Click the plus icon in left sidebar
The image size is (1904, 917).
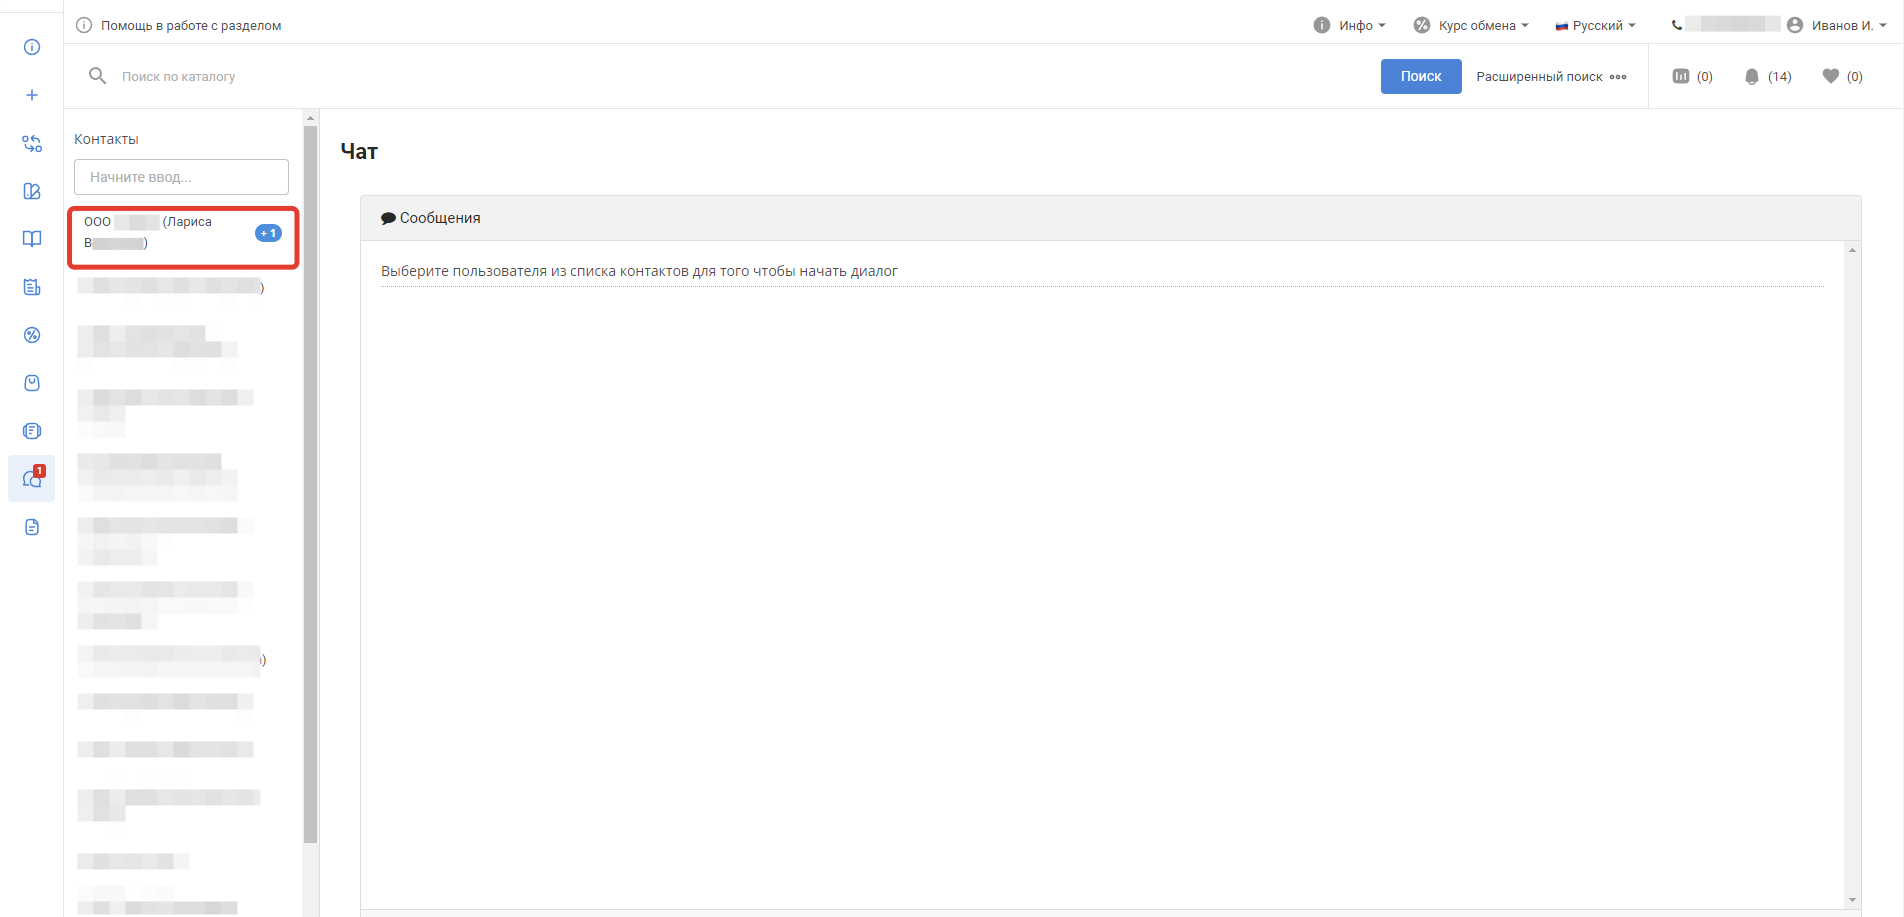point(32,95)
